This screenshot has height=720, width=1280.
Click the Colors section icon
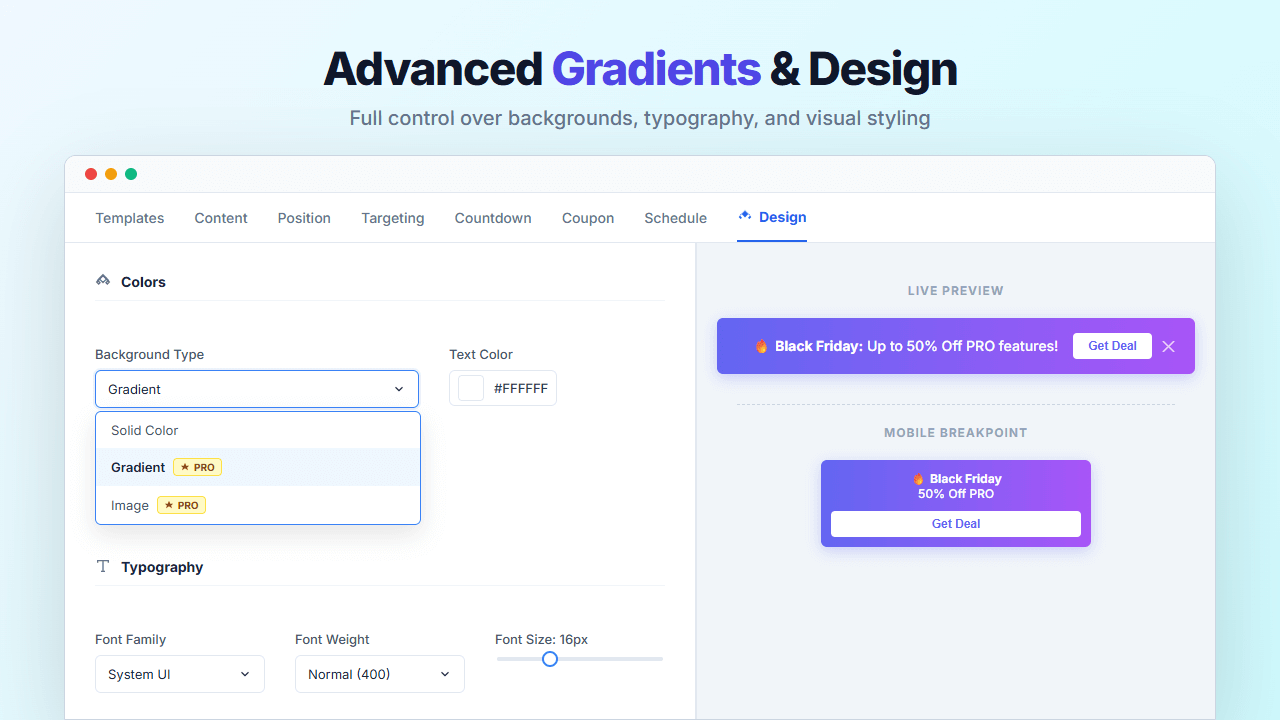point(103,281)
